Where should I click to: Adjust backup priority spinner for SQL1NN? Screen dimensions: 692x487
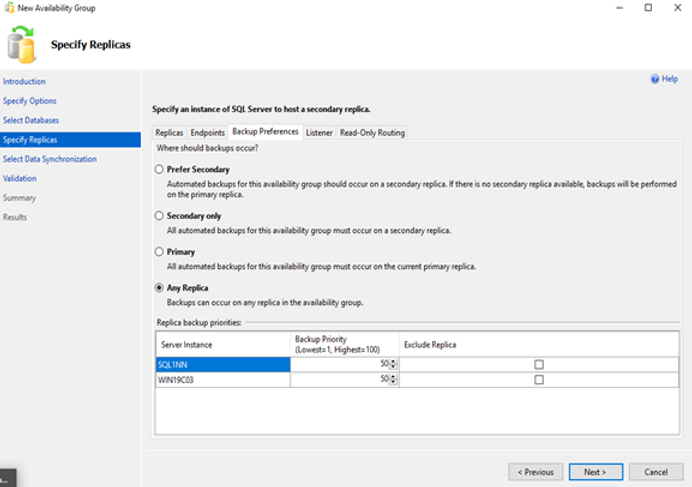(392, 365)
